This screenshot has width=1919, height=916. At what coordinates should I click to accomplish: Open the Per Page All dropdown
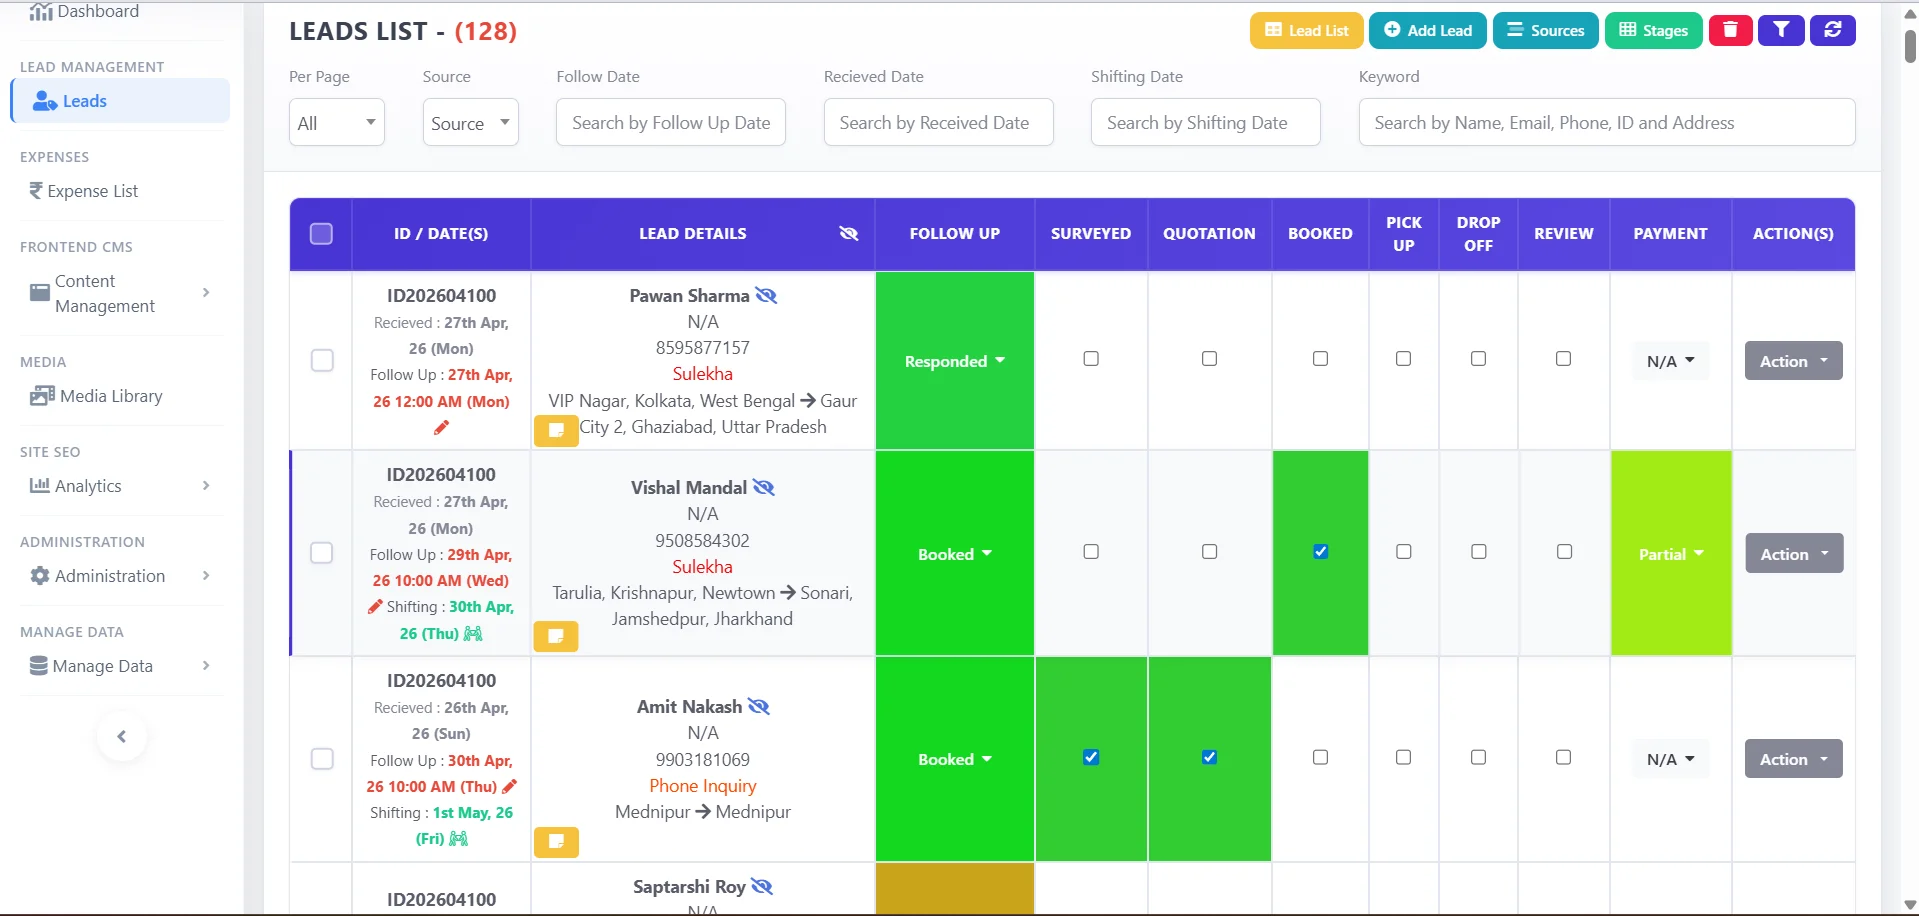pyautogui.click(x=337, y=122)
